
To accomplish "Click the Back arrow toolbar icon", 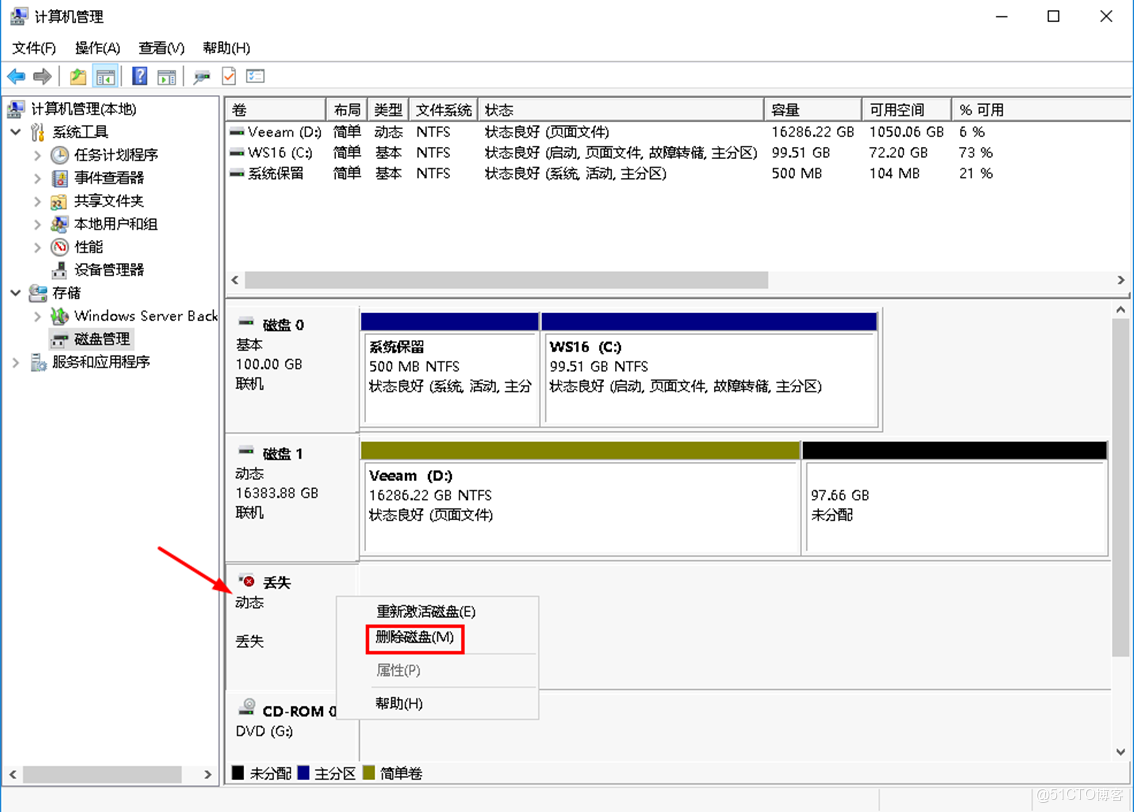I will [x=16, y=76].
